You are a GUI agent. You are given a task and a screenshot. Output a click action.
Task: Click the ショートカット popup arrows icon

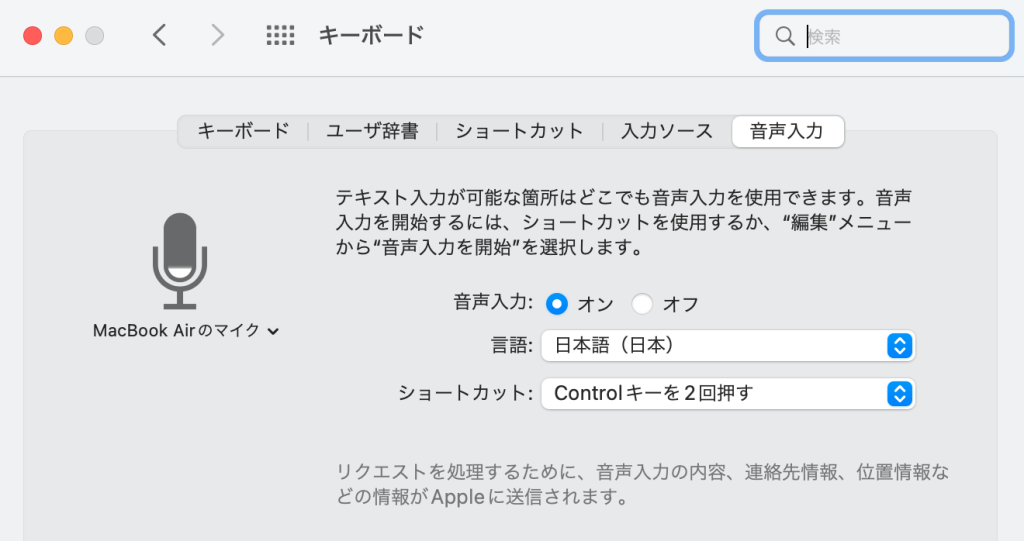899,393
